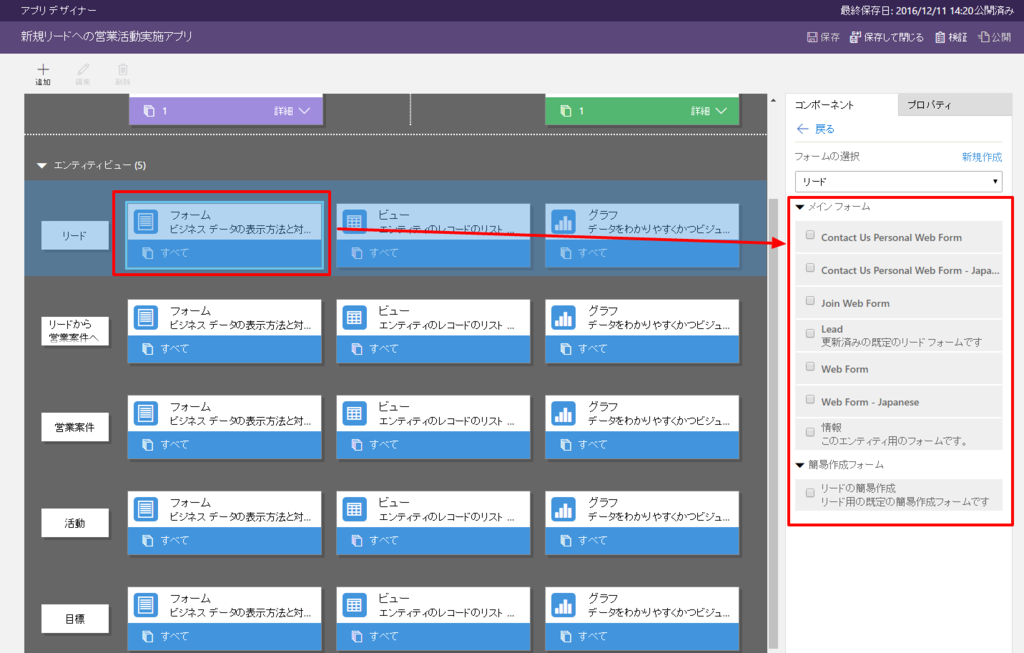Click 公開 publish button
The width and height of the screenshot is (1024, 653).
click(995, 37)
